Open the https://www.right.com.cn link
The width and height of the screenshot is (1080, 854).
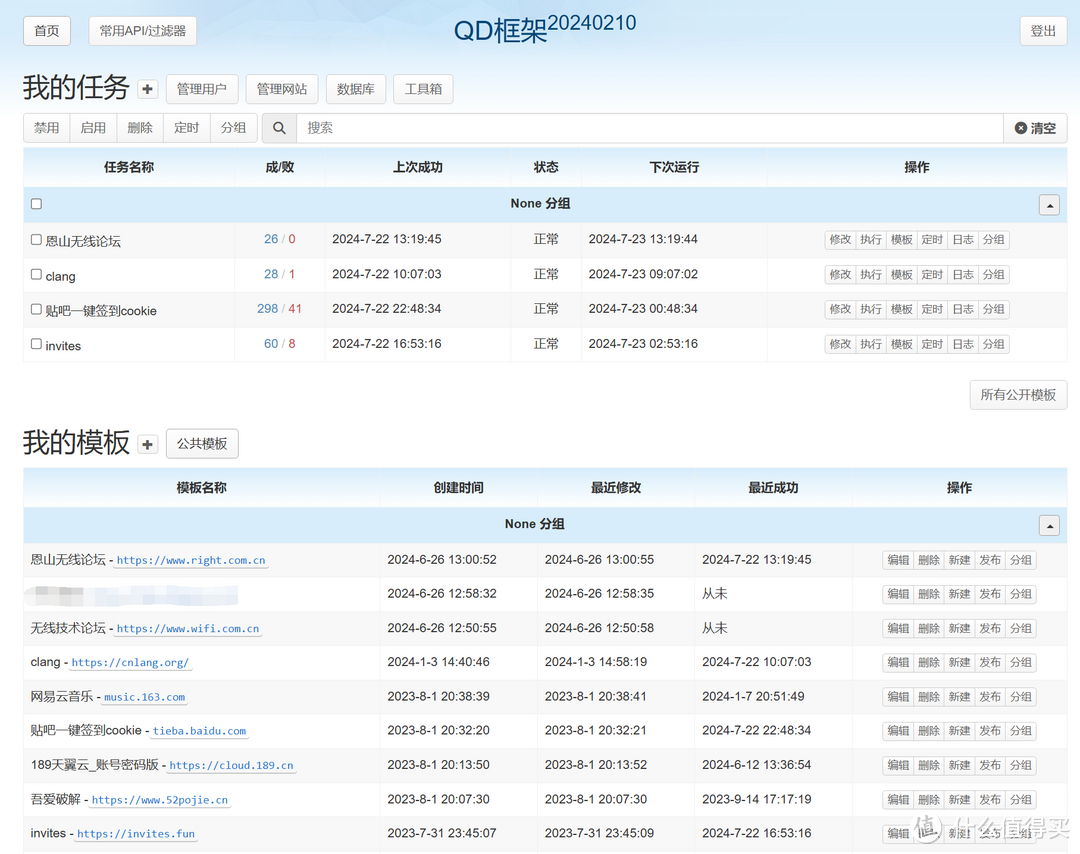[x=191, y=561]
